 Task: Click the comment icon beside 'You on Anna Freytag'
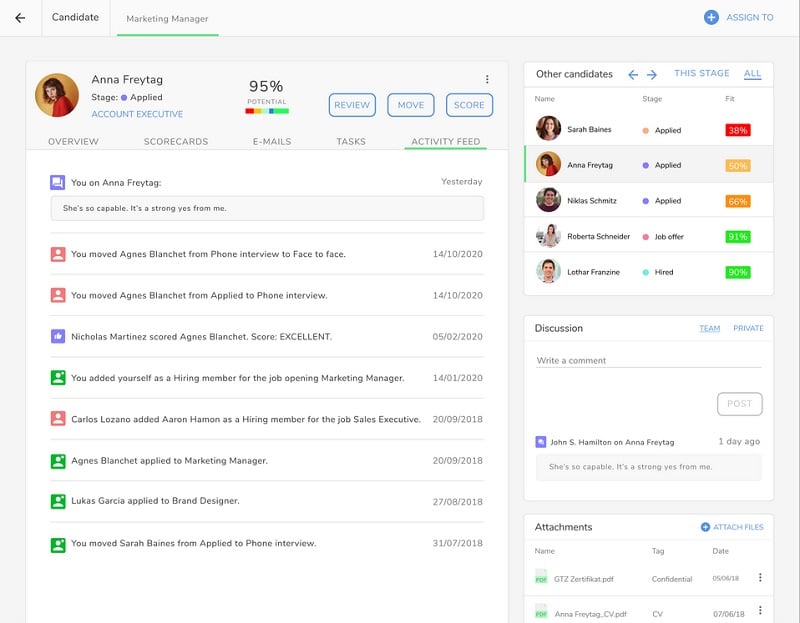pyautogui.click(x=58, y=182)
